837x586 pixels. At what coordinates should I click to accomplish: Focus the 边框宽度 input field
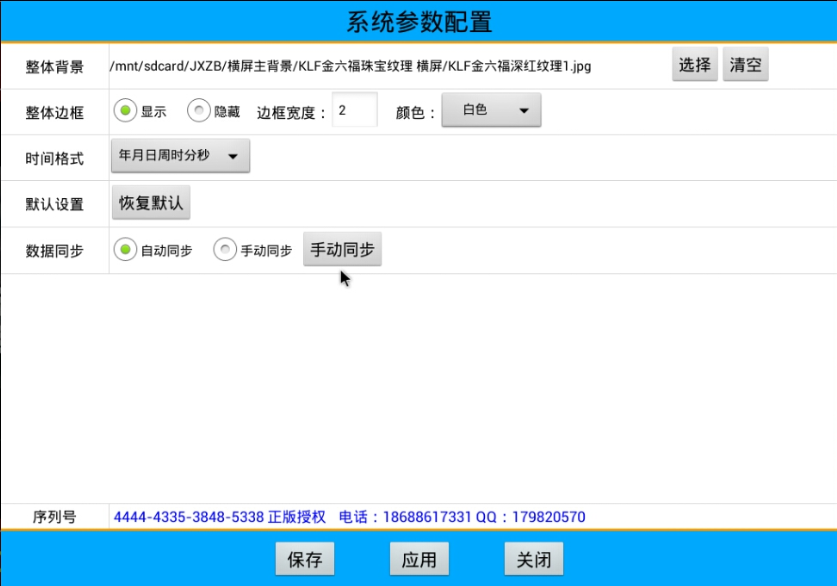[354, 110]
